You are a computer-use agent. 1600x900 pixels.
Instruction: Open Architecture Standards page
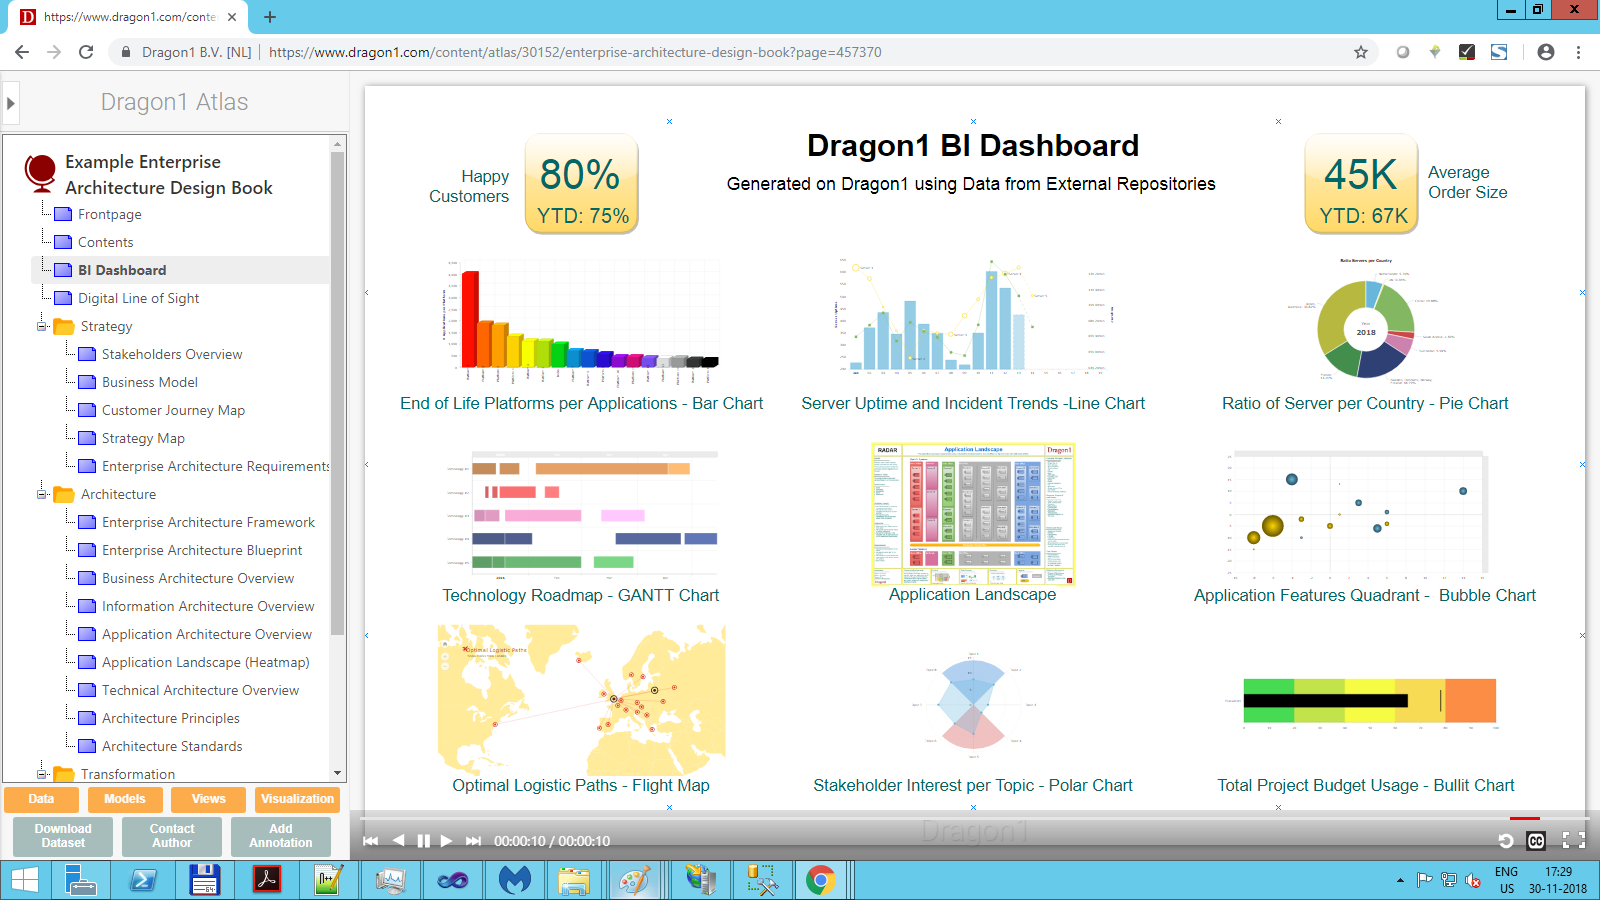[x=172, y=746]
